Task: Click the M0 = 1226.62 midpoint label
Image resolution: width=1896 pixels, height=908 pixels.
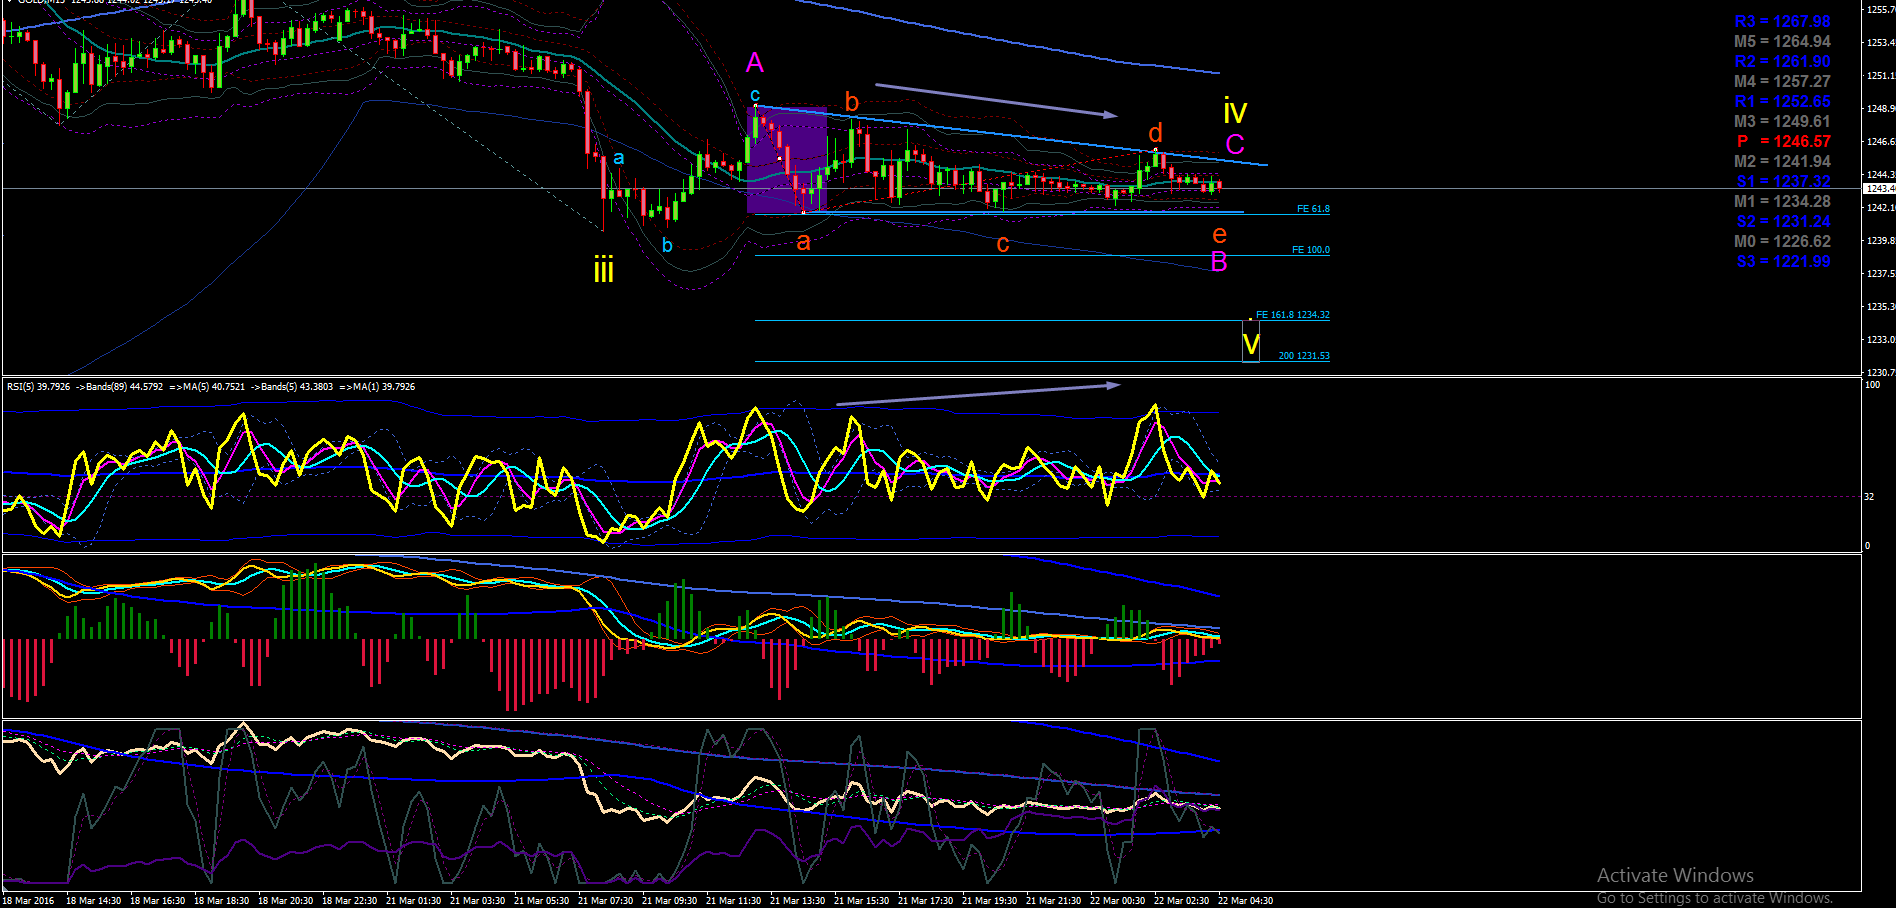Action: coord(1782,242)
